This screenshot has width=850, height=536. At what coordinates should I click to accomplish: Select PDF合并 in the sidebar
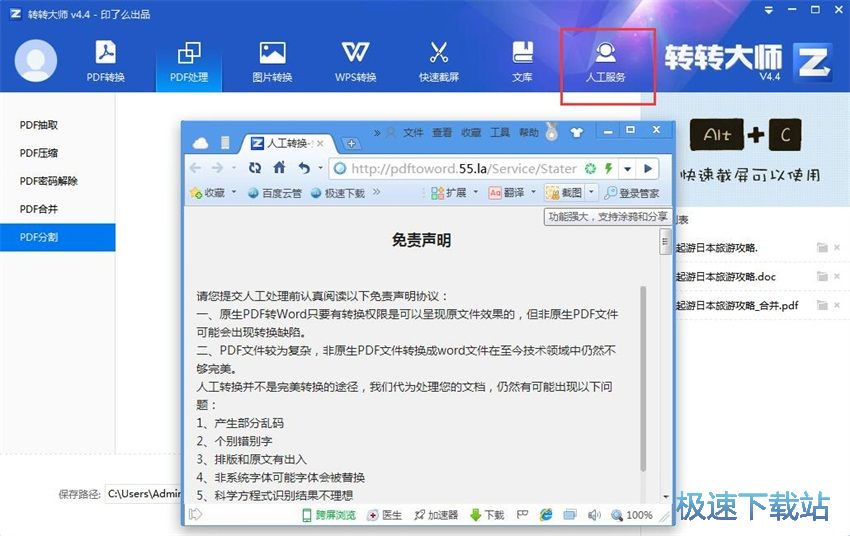[38, 209]
